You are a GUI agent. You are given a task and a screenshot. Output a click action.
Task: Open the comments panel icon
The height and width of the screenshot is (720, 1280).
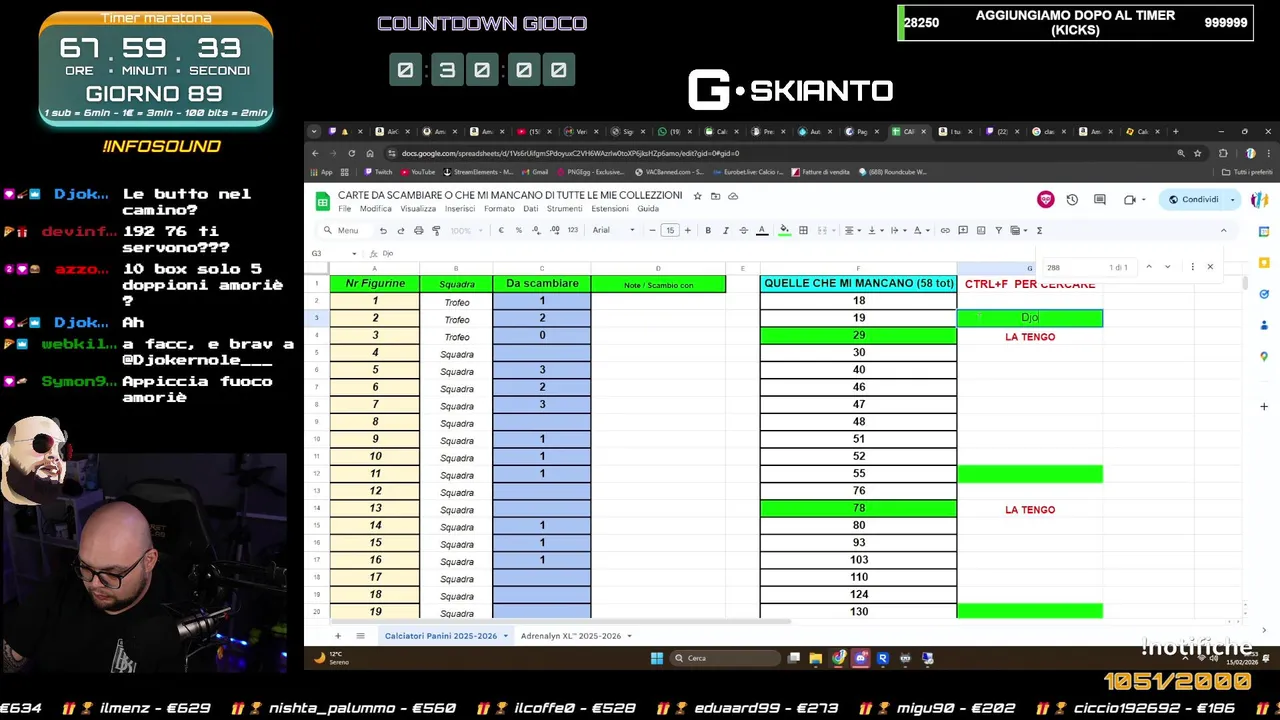pos(1100,199)
